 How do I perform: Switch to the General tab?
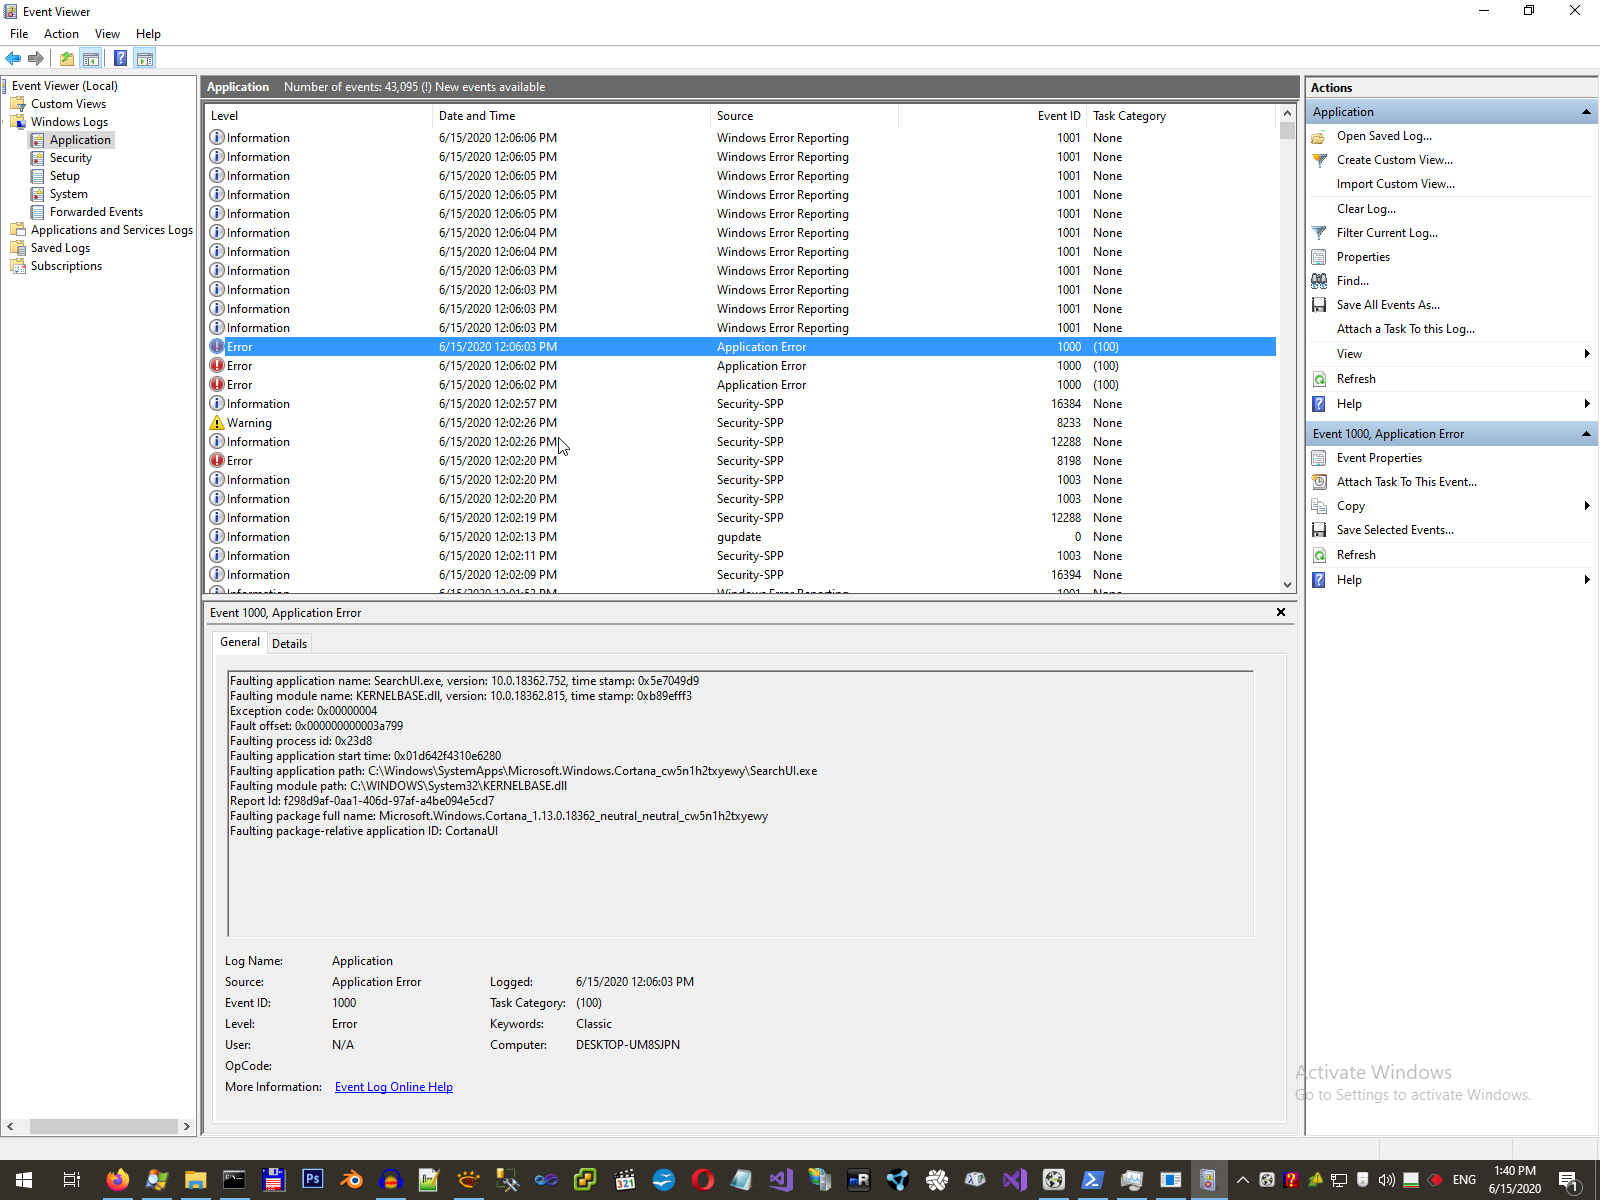240,642
